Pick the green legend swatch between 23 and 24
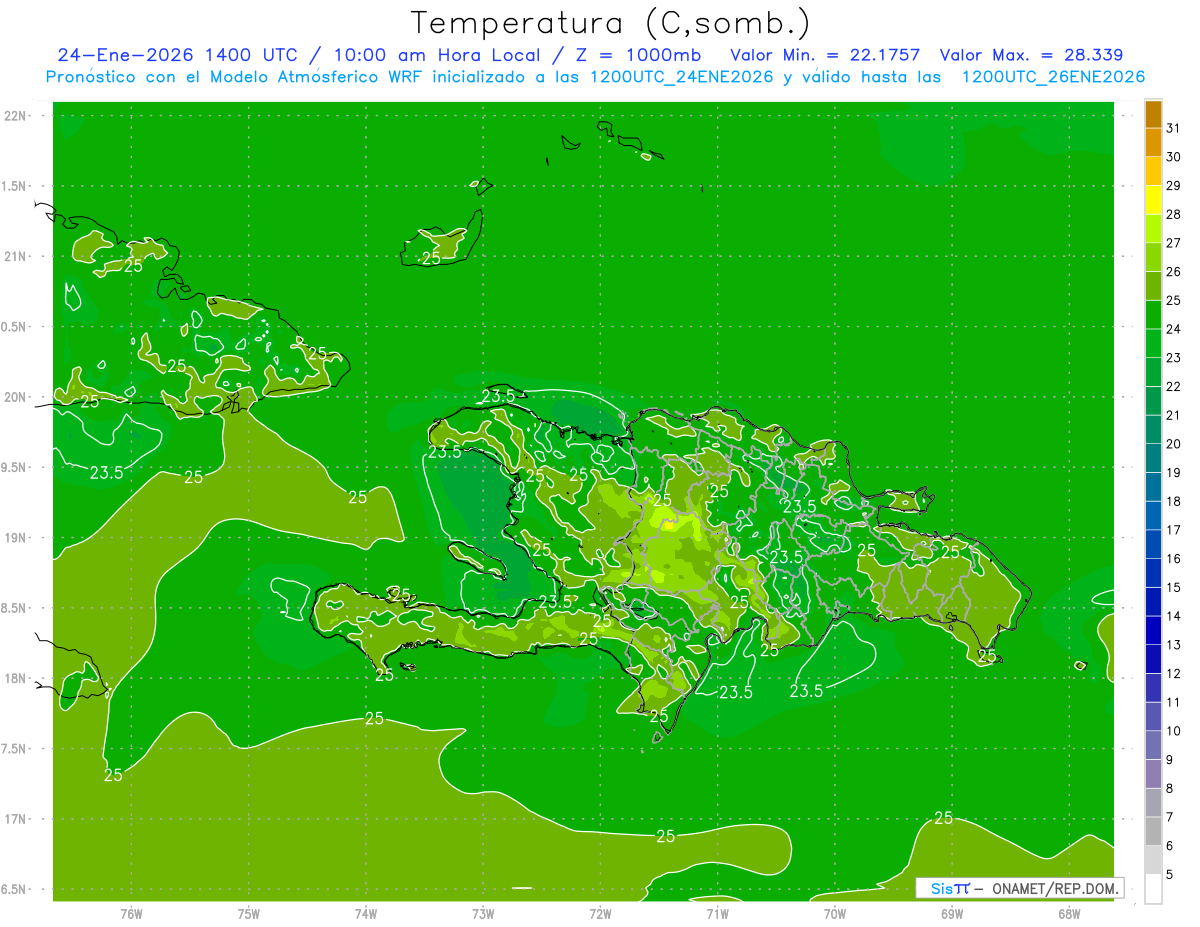Image resolution: width=1200 pixels, height=927 pixels. pyautogui.click(x=1153, y=343)
